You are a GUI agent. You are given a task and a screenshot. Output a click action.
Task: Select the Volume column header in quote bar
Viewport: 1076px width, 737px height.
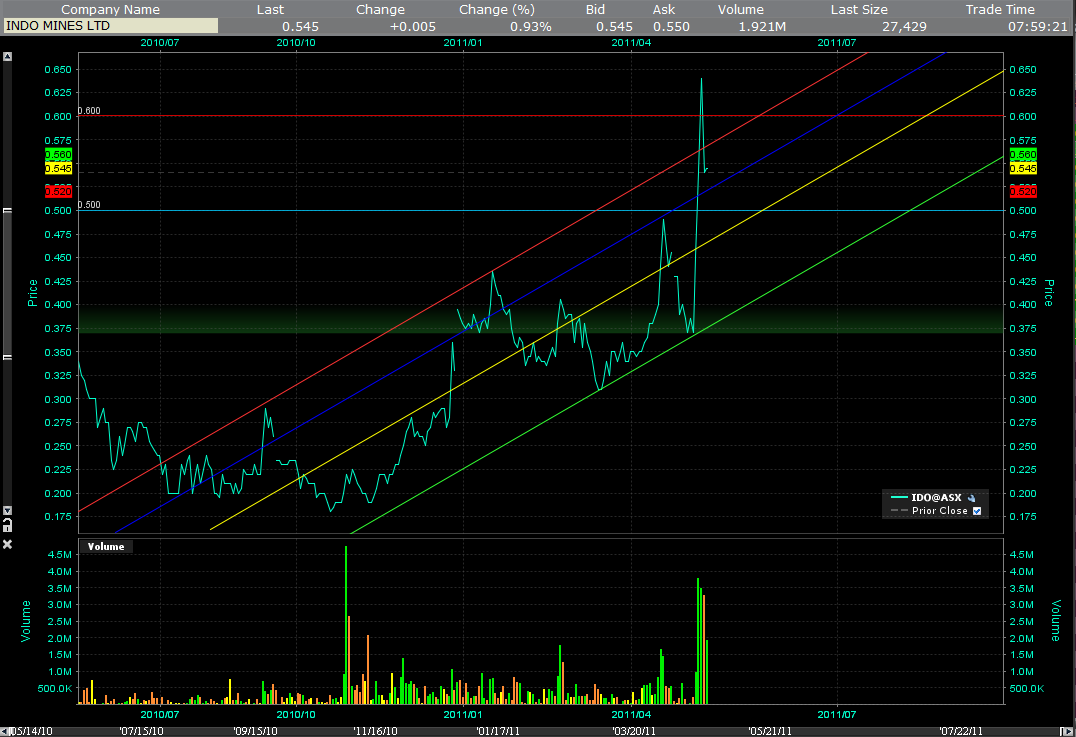(x=740, y=9)
